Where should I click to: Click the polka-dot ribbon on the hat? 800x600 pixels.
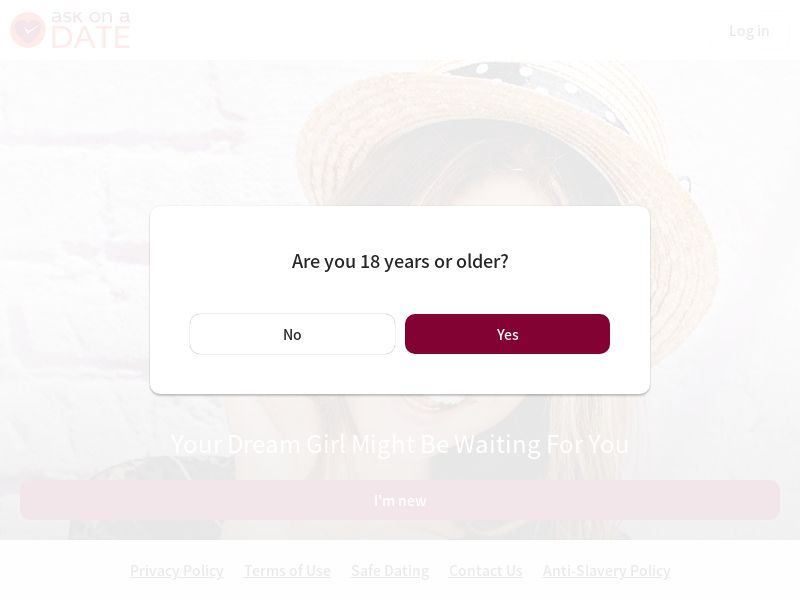click(540, 85)
